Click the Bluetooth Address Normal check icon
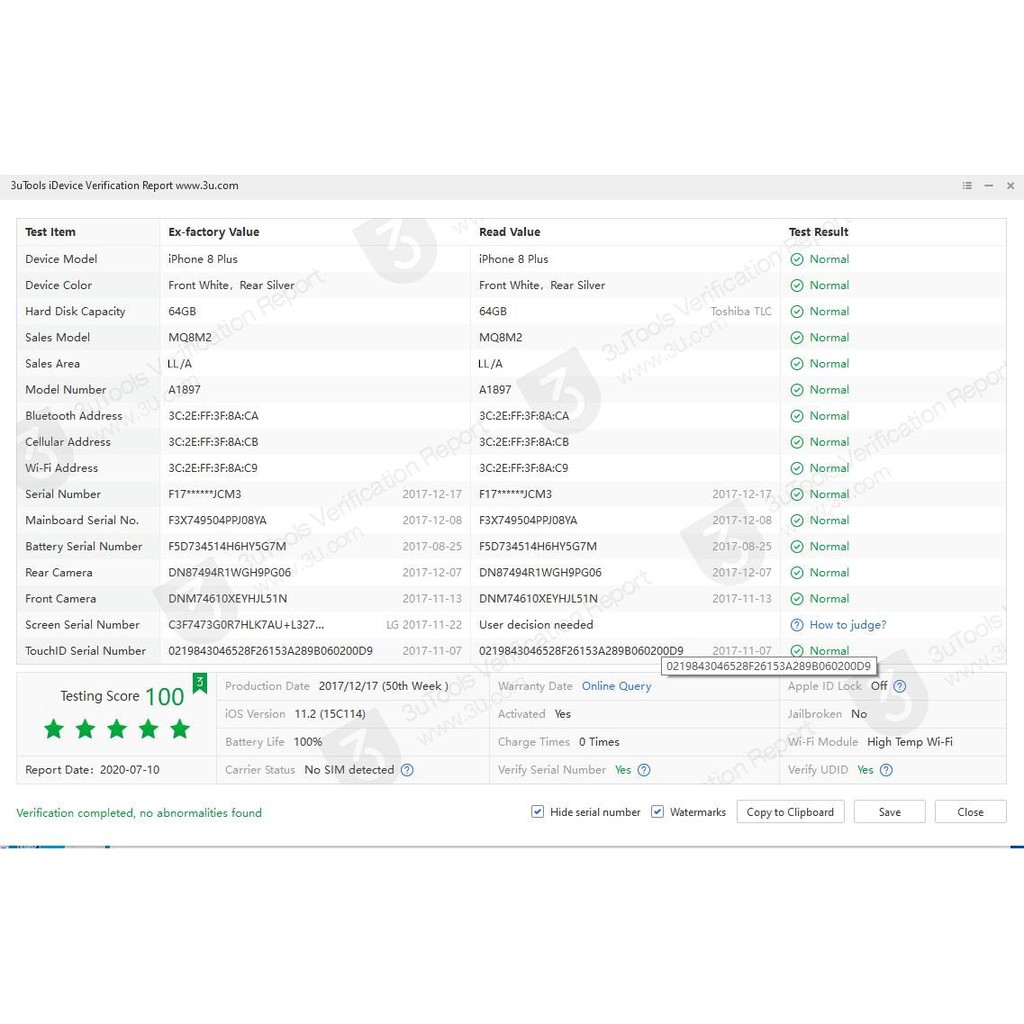The height and width of the screenshot is (1024, 1024). (797, 416)
